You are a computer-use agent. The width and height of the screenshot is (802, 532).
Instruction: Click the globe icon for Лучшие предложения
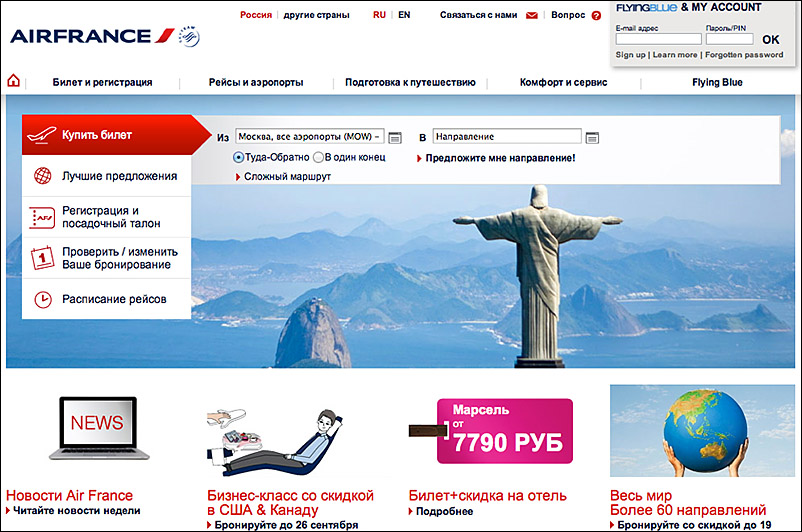point(42,175)
